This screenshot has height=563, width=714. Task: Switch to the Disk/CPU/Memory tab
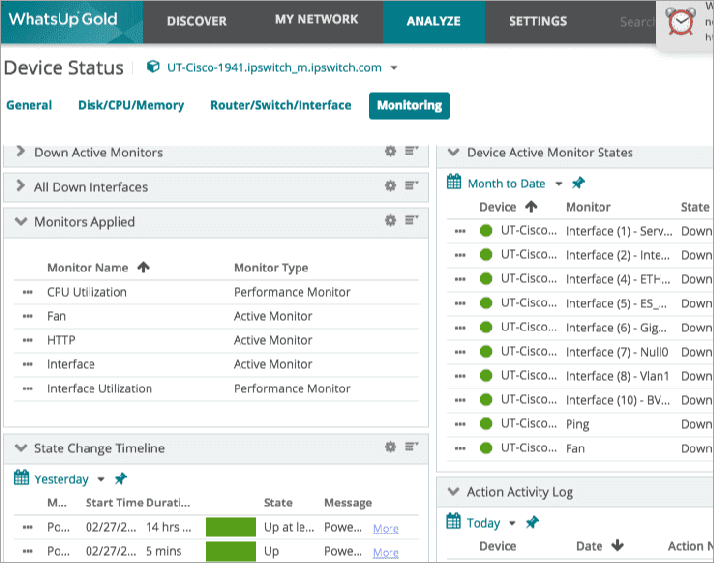coord(131,105)
